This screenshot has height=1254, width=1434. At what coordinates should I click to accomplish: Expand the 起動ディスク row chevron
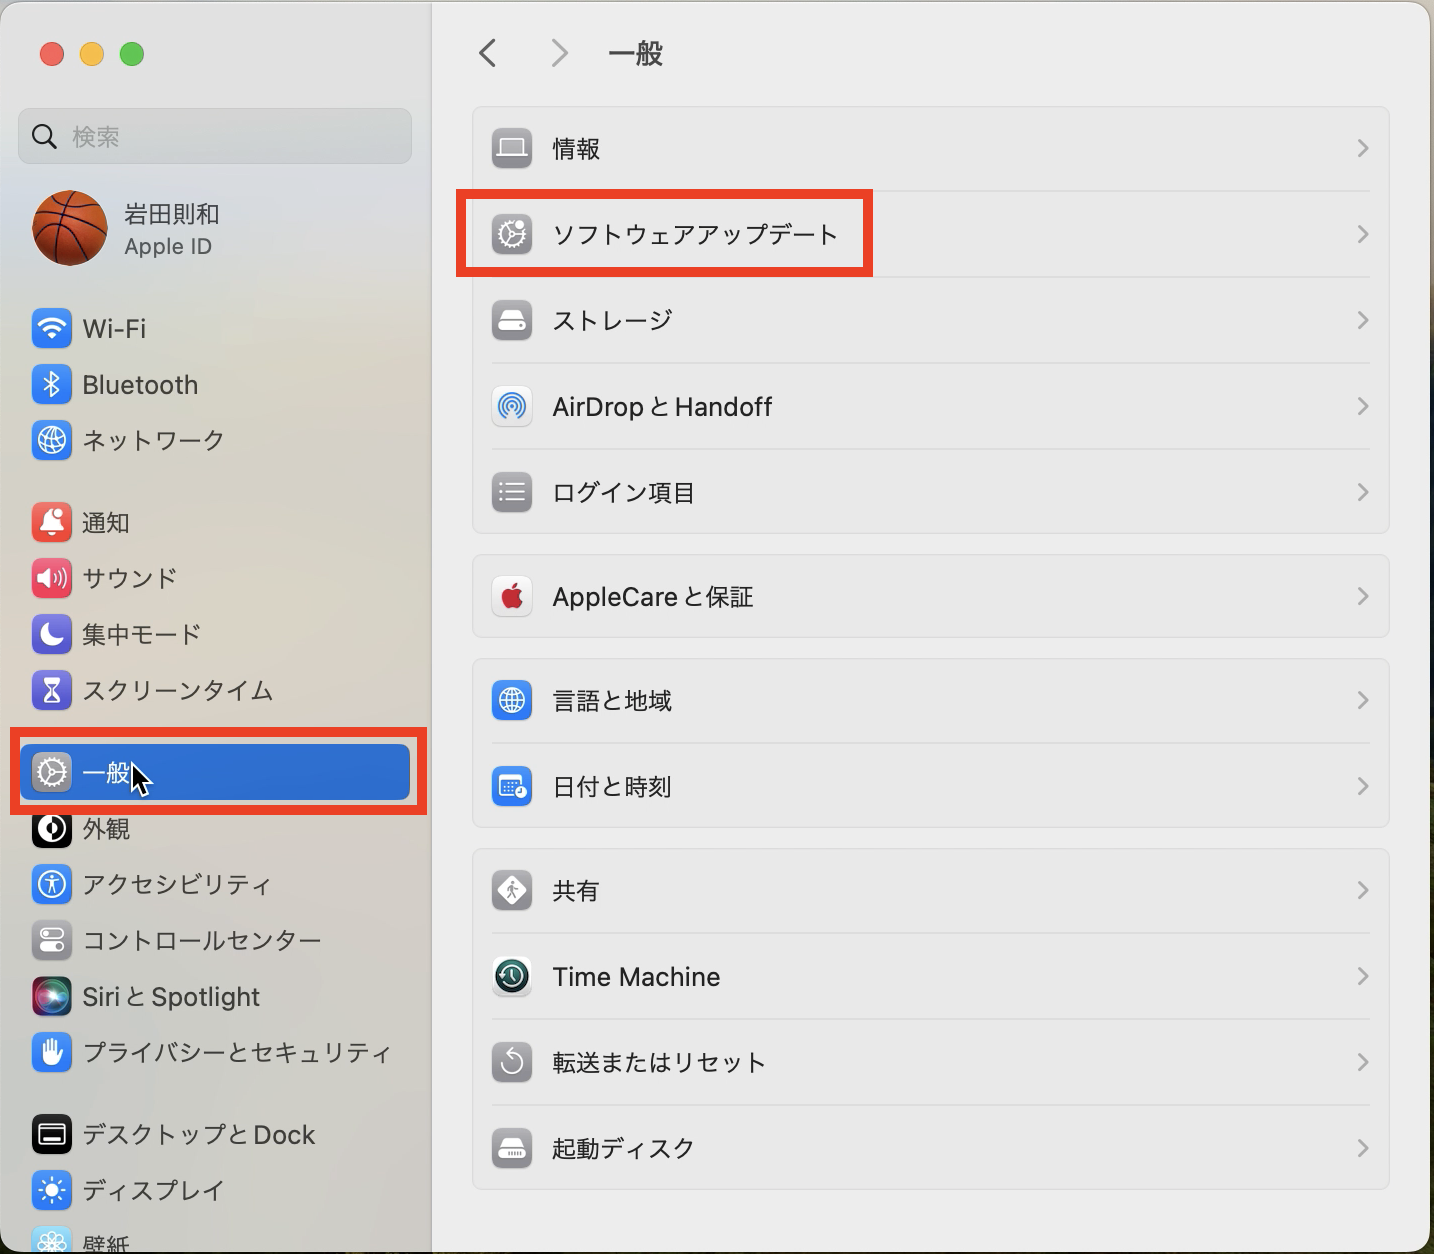1362,1148
